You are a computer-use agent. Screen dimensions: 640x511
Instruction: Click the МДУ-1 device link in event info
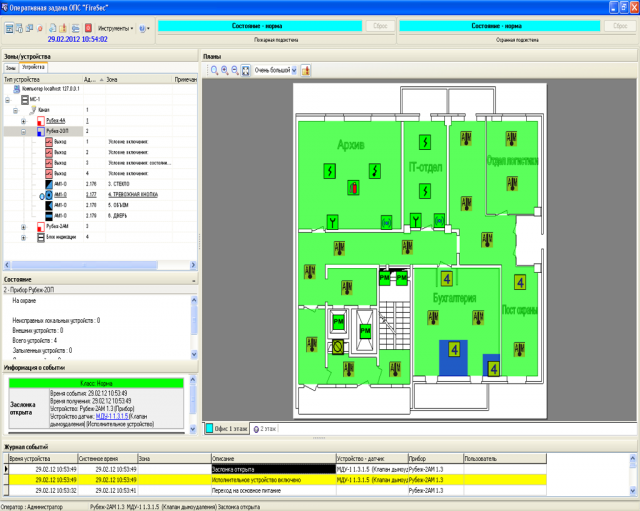click(111, 414)
